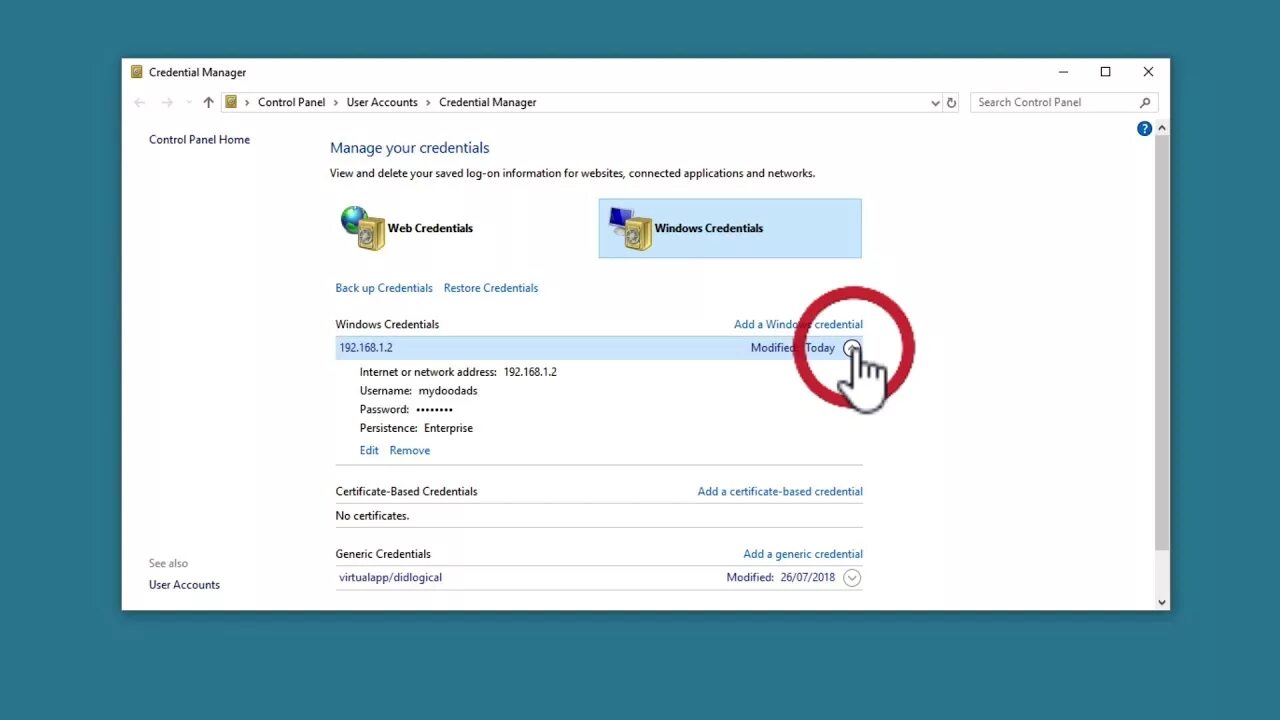Click the vertical scrollbar thumb
The height and width of the screenshot is (720, 1280).
click(x=1161, y=342)
